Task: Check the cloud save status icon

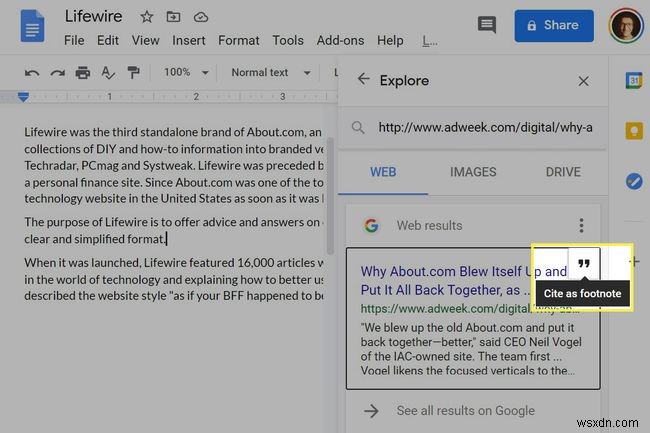Action: [x=201, y=17]
